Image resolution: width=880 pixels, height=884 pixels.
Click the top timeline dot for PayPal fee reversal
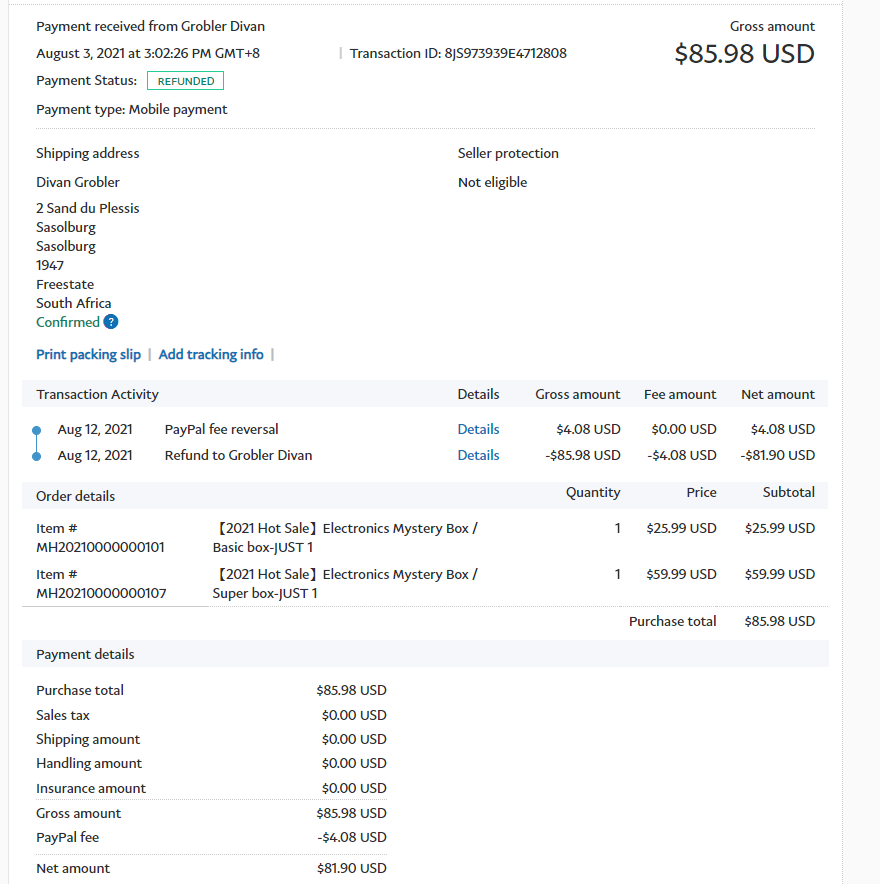coord(37,431)
